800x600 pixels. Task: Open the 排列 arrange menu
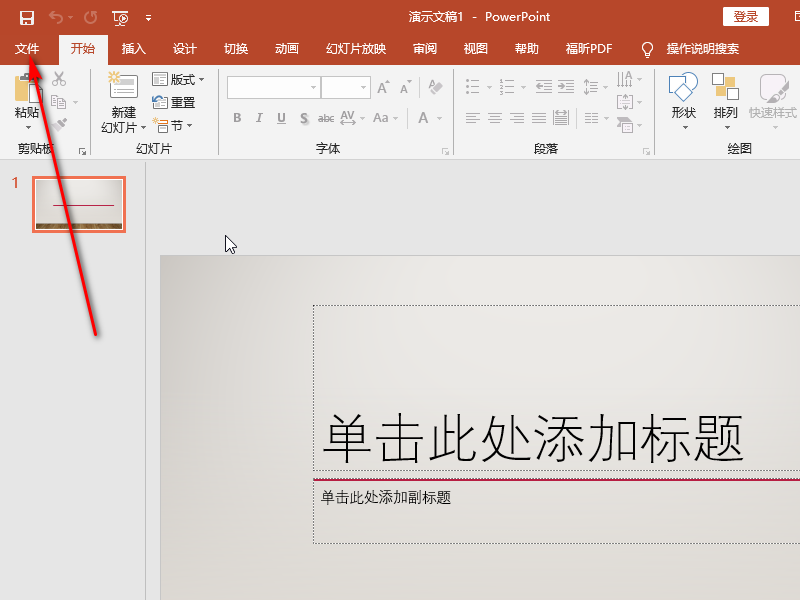[726, 101]
